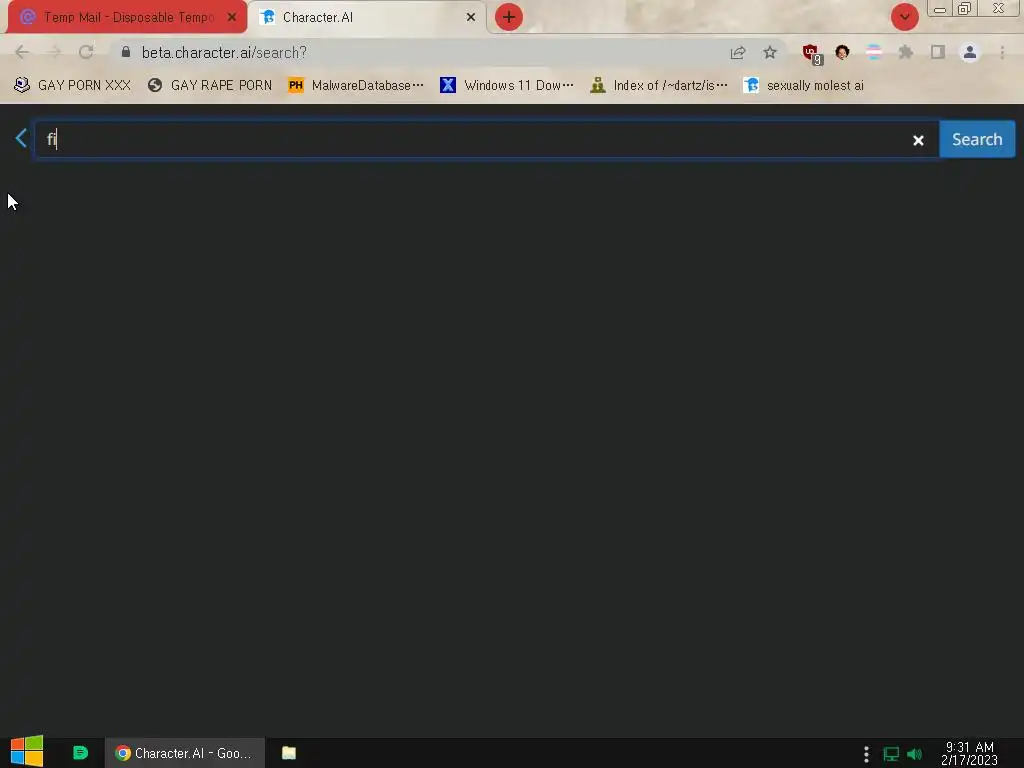Go back with the blue chevron arrow
The width and height of the screenshot is (1024, 768).
click(21, 138)
